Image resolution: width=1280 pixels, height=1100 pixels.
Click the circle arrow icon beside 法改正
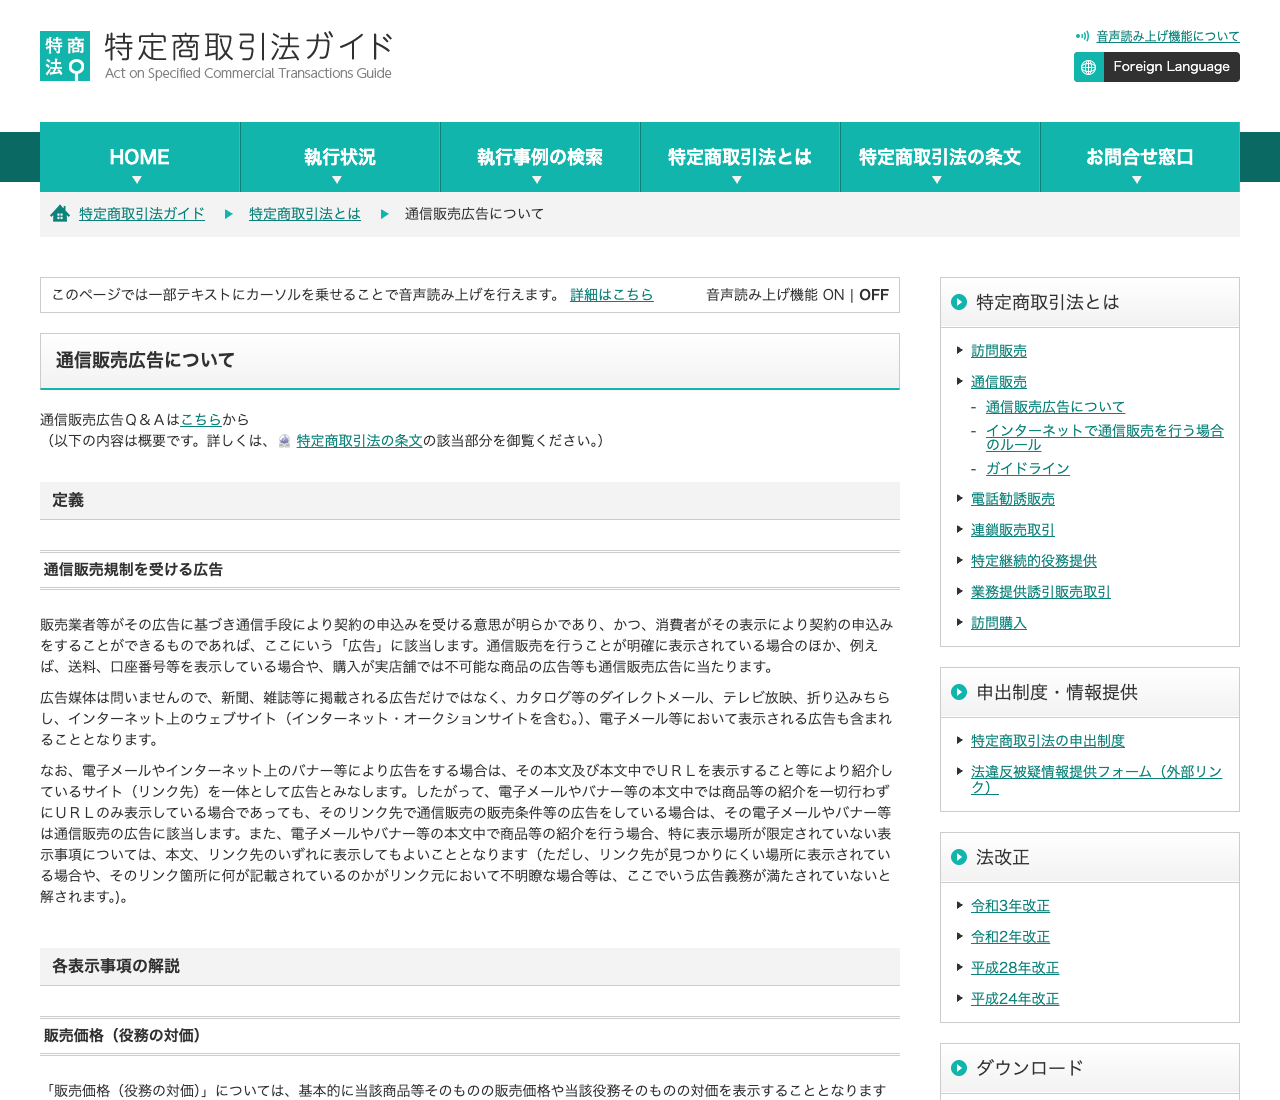coord(959,857)
